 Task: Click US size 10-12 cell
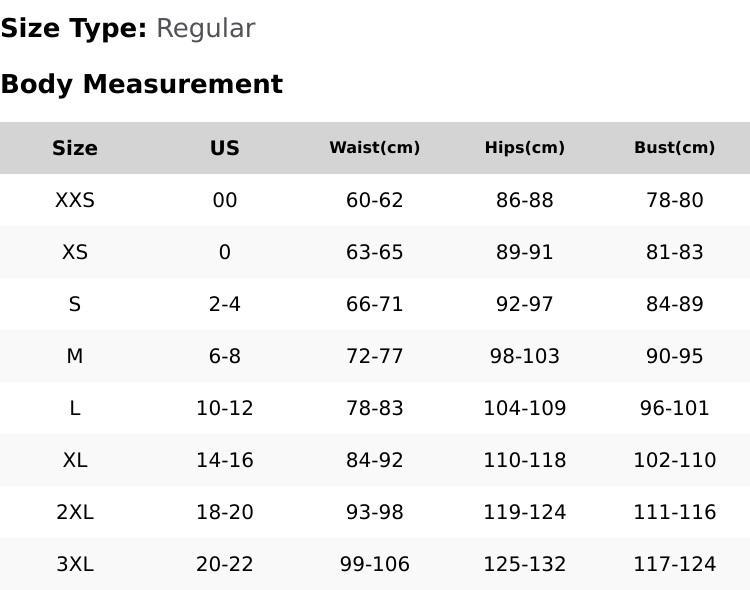(225, 408)
